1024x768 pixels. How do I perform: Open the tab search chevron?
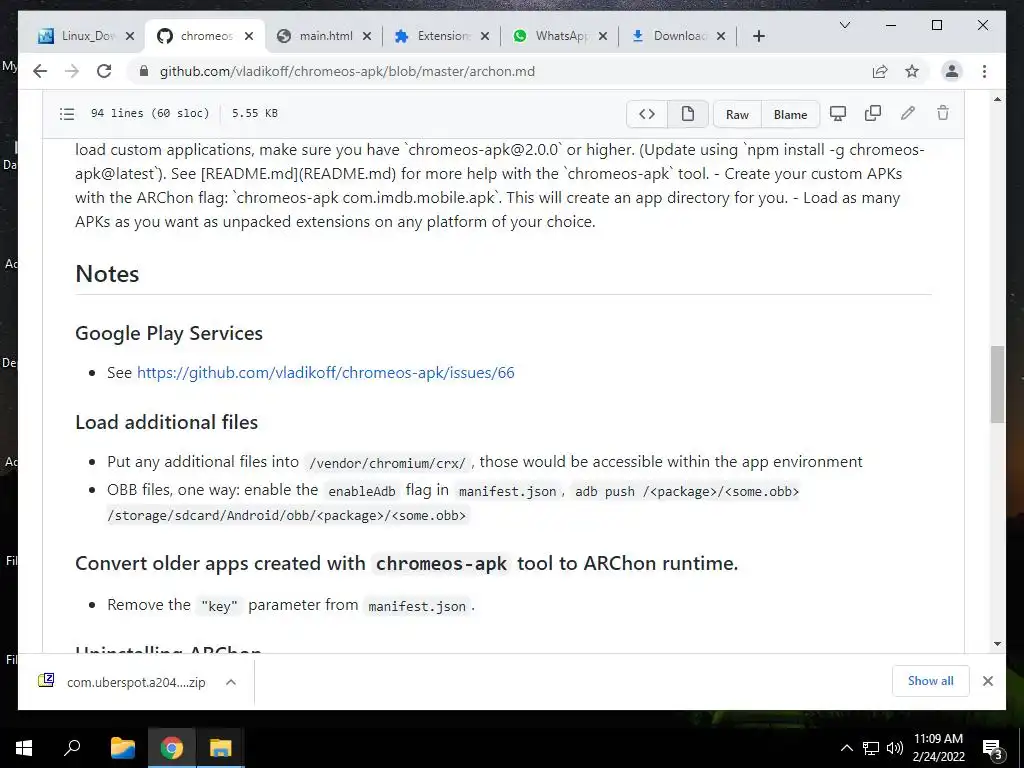pyautogui.click(x=844, y=25)
